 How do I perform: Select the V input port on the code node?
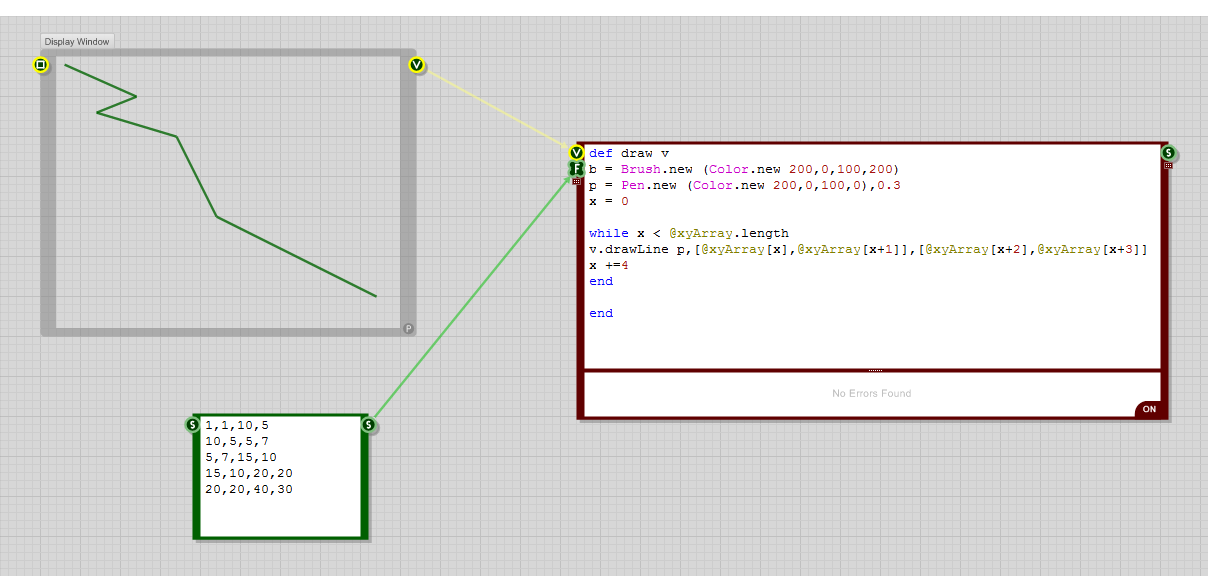[x=577, y=152]
